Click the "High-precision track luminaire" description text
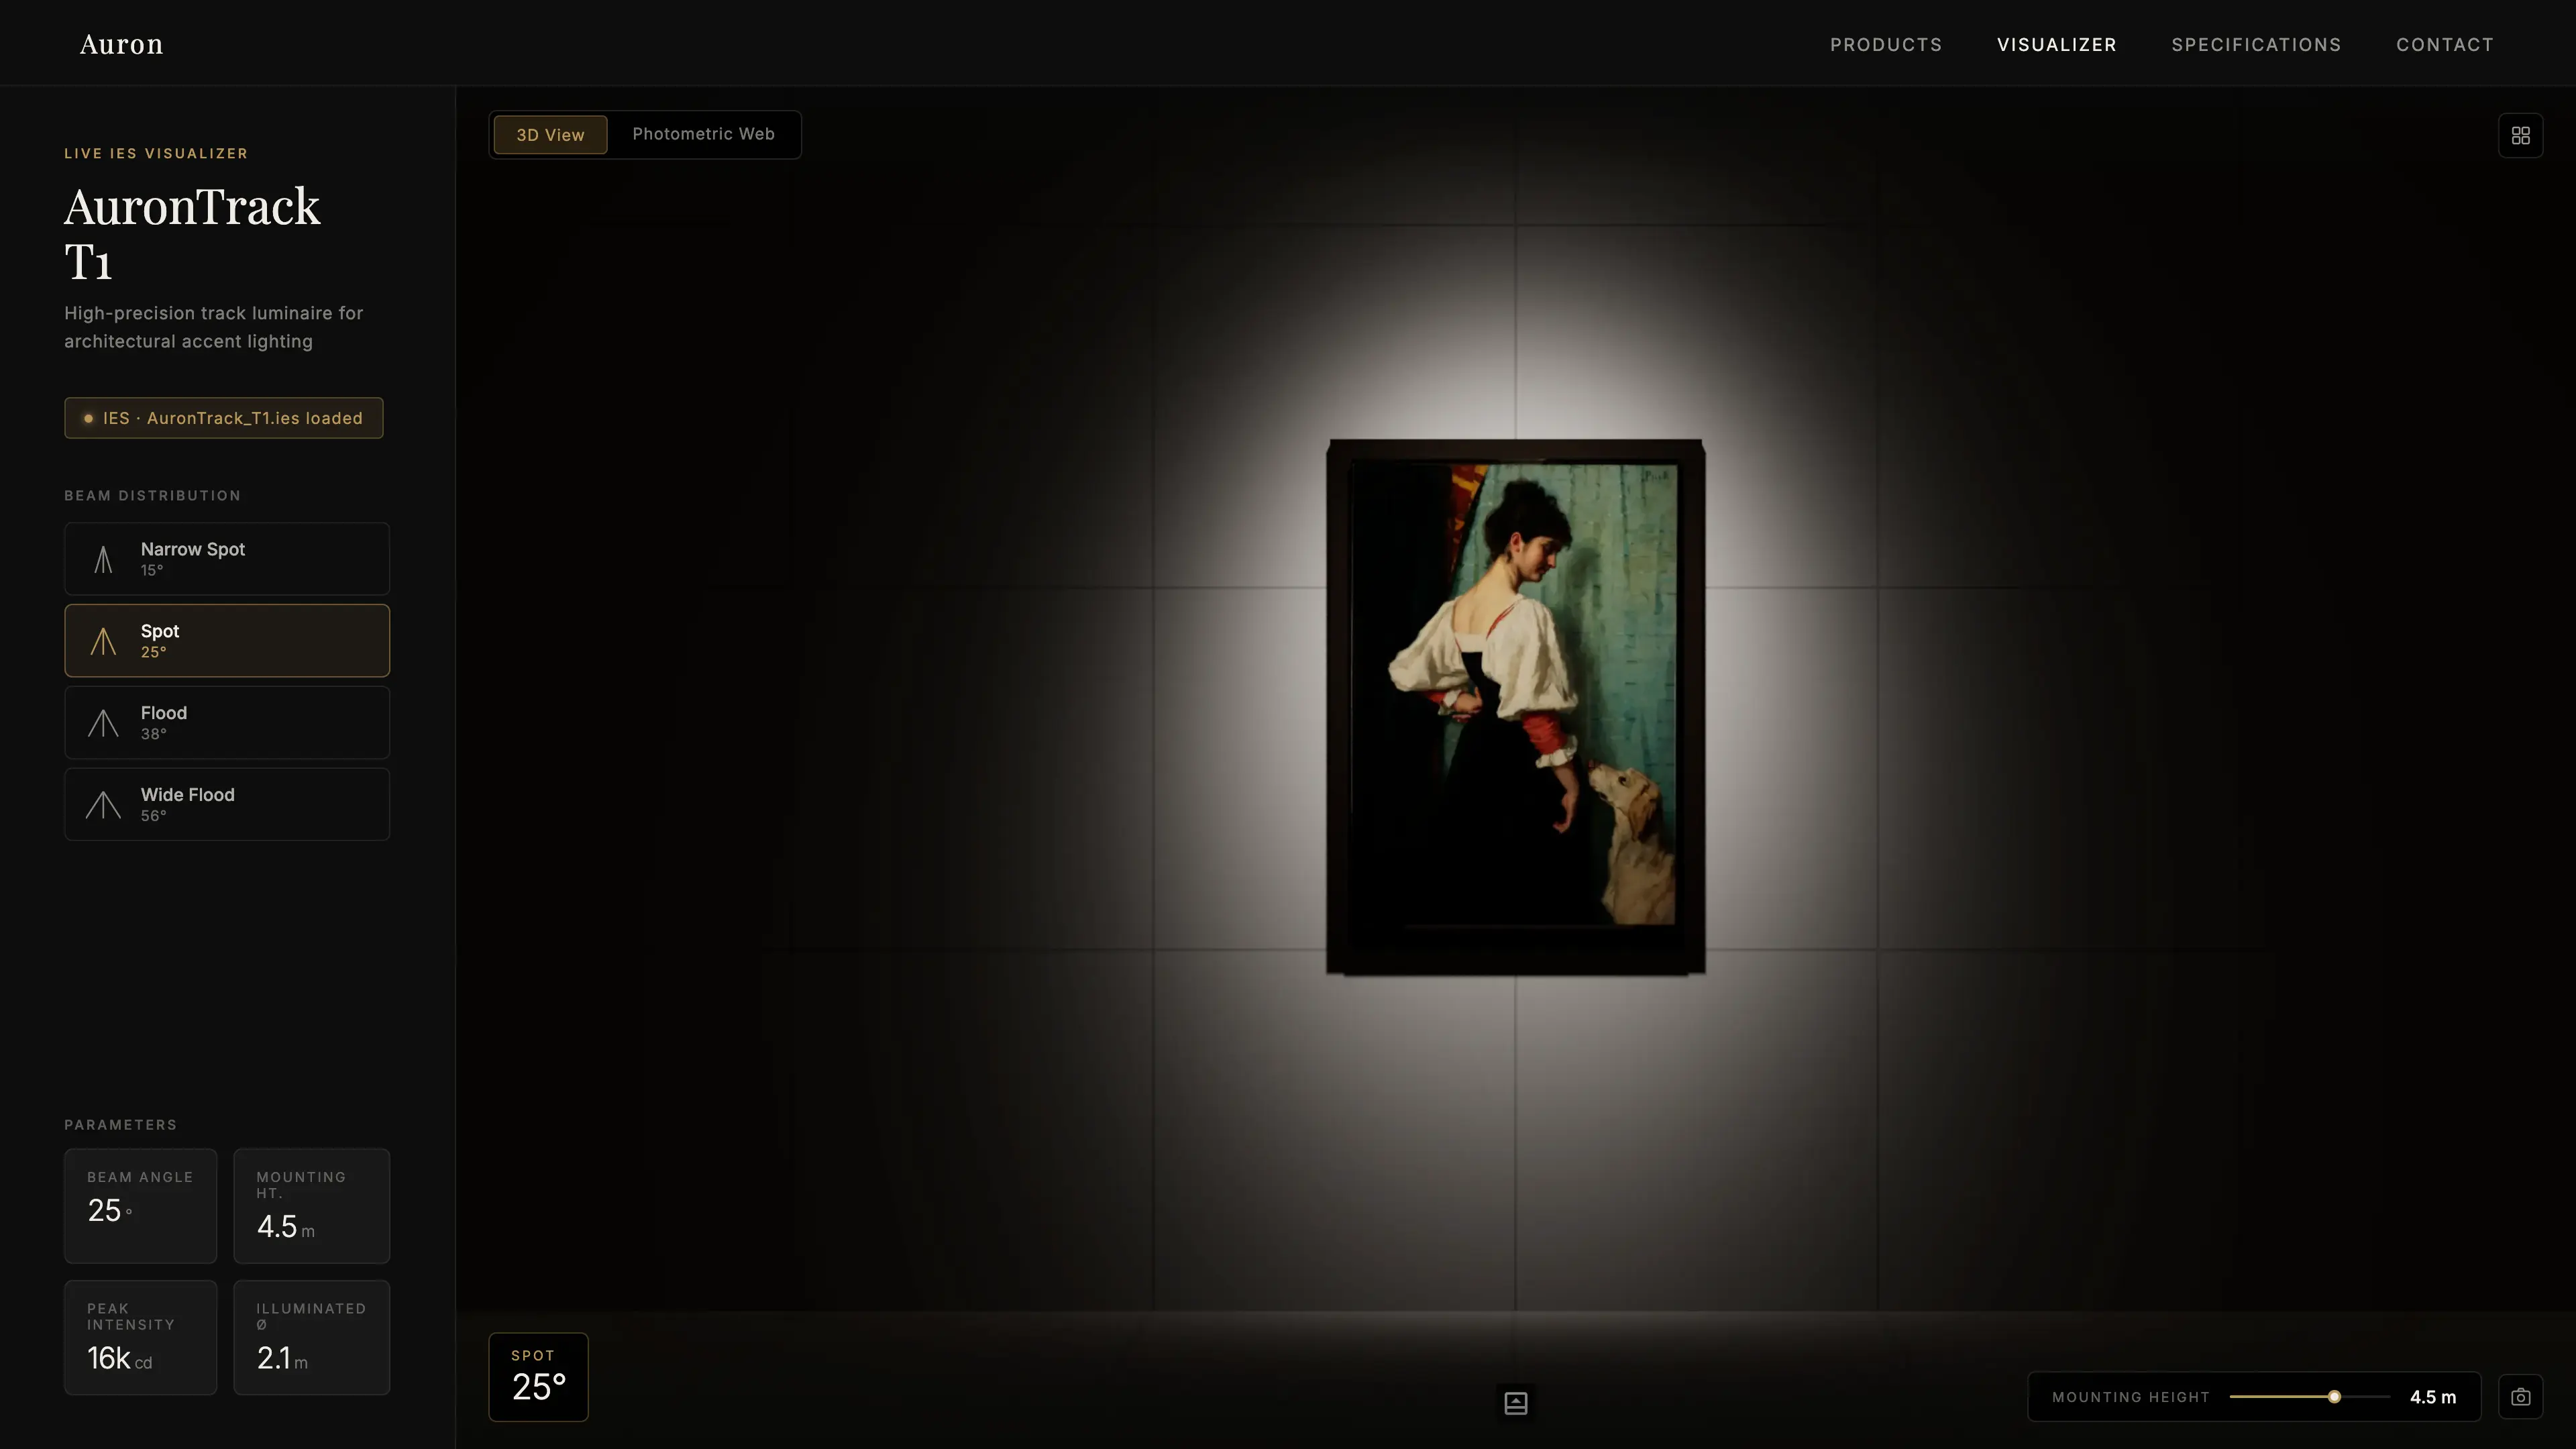 (x=214, y=327)
